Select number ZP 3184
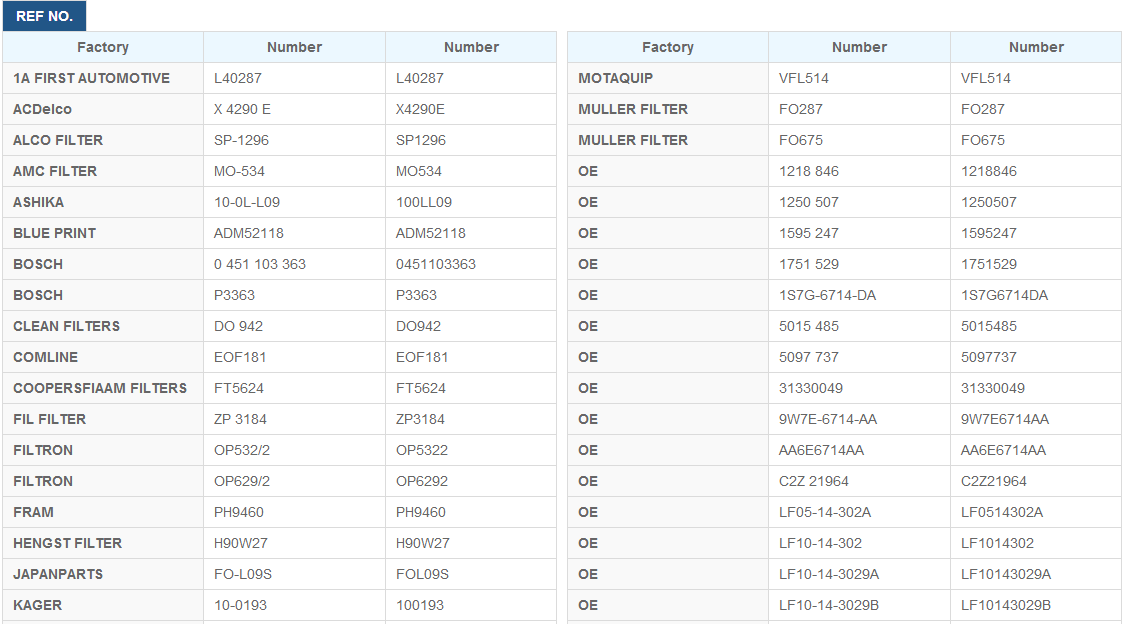1122x624 pixels. (240, 419)
